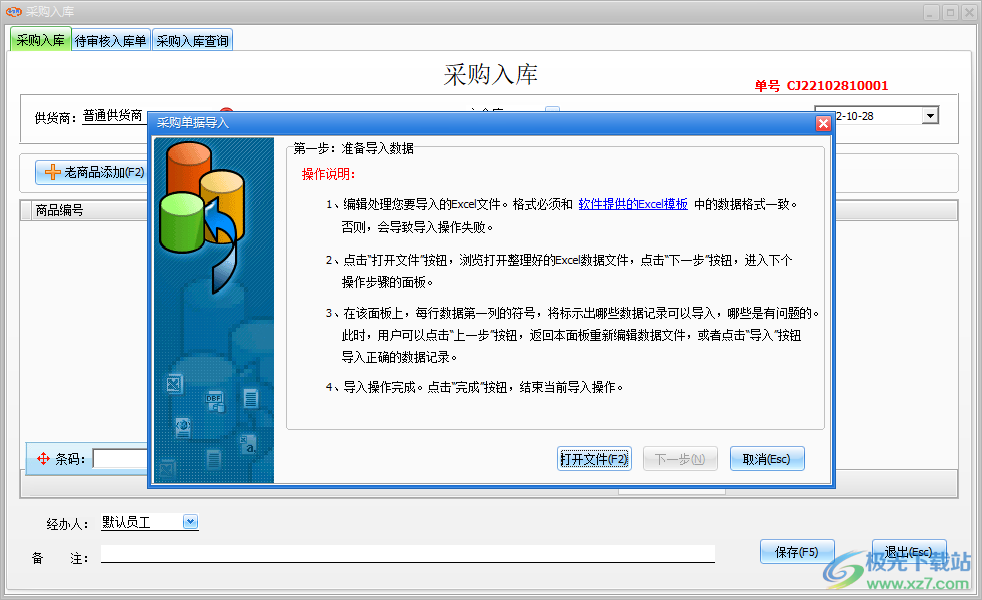The width and height of the screenshot is (982, 600).
Task: Switch to the 采购入库查询 tab
Action: (x=192, y=40)
